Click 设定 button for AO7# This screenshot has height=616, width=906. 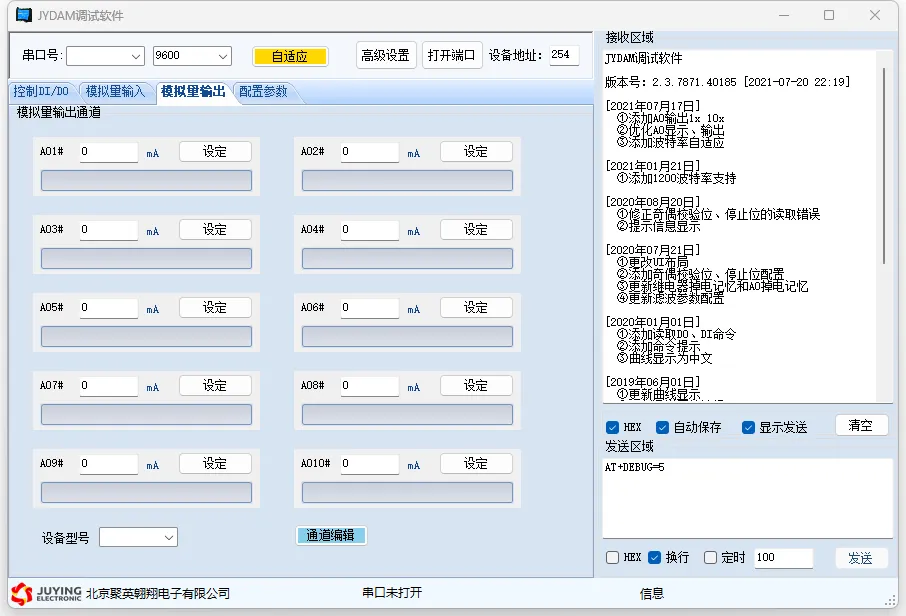[215, 385]
